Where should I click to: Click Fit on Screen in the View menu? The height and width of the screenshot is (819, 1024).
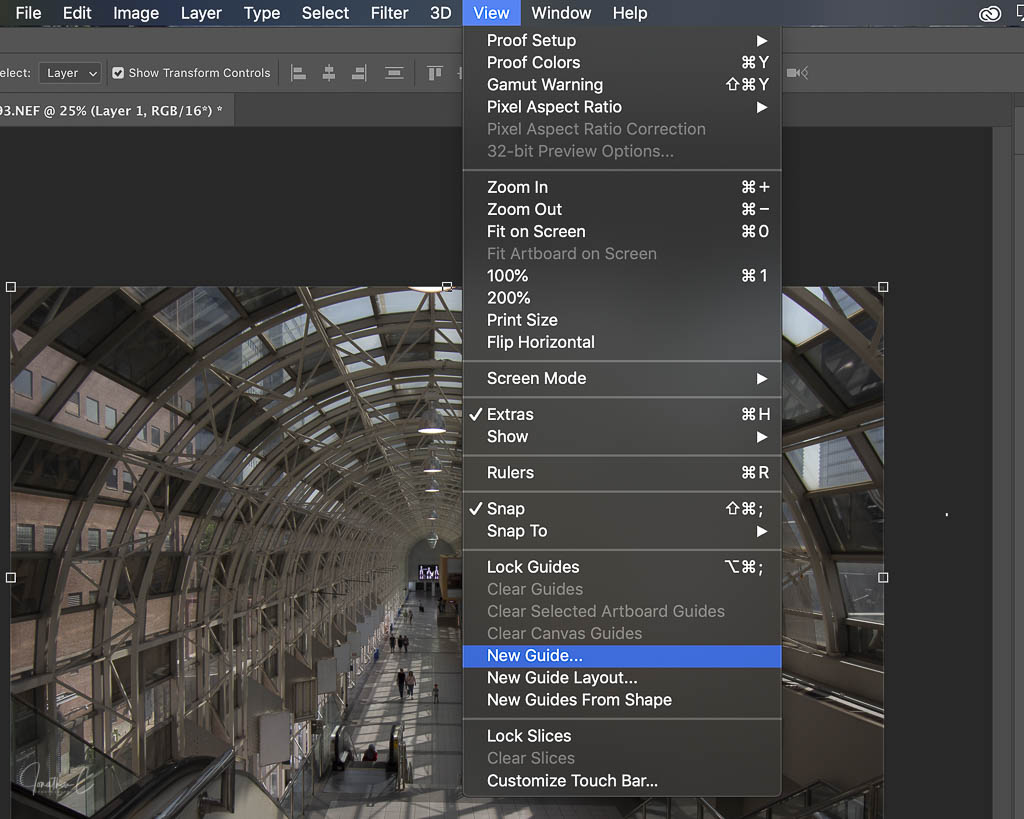point(537,231)
